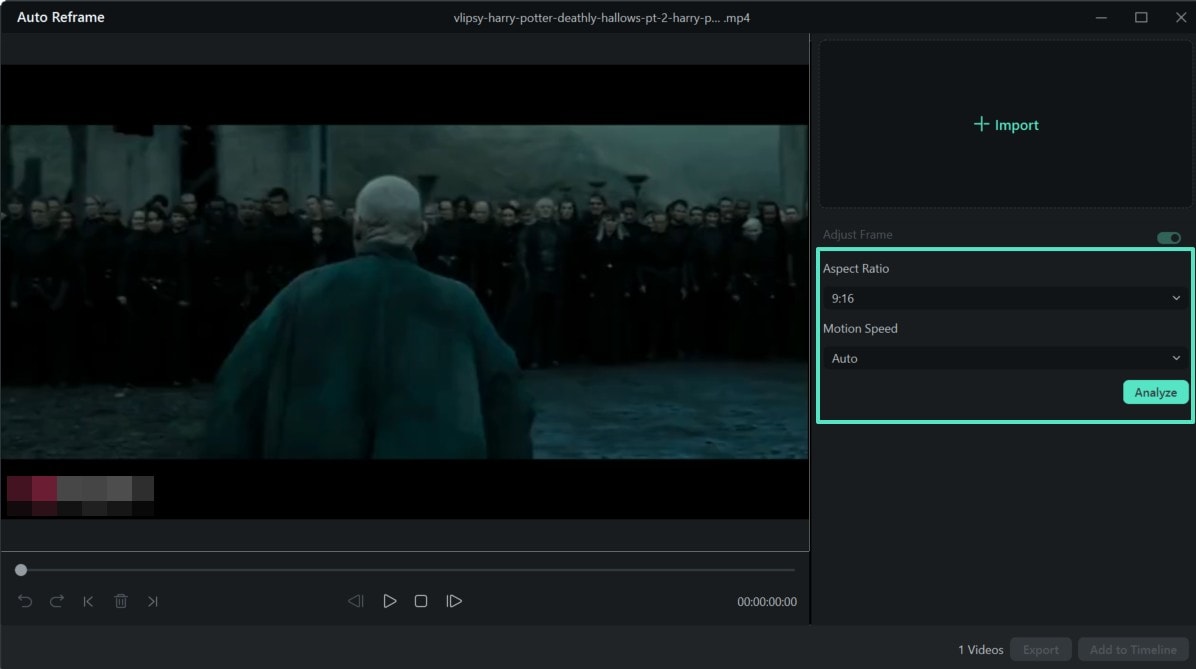Step forward one frame
The height and width of the screenshot is (669, 1196).
[x=454, y=601]
